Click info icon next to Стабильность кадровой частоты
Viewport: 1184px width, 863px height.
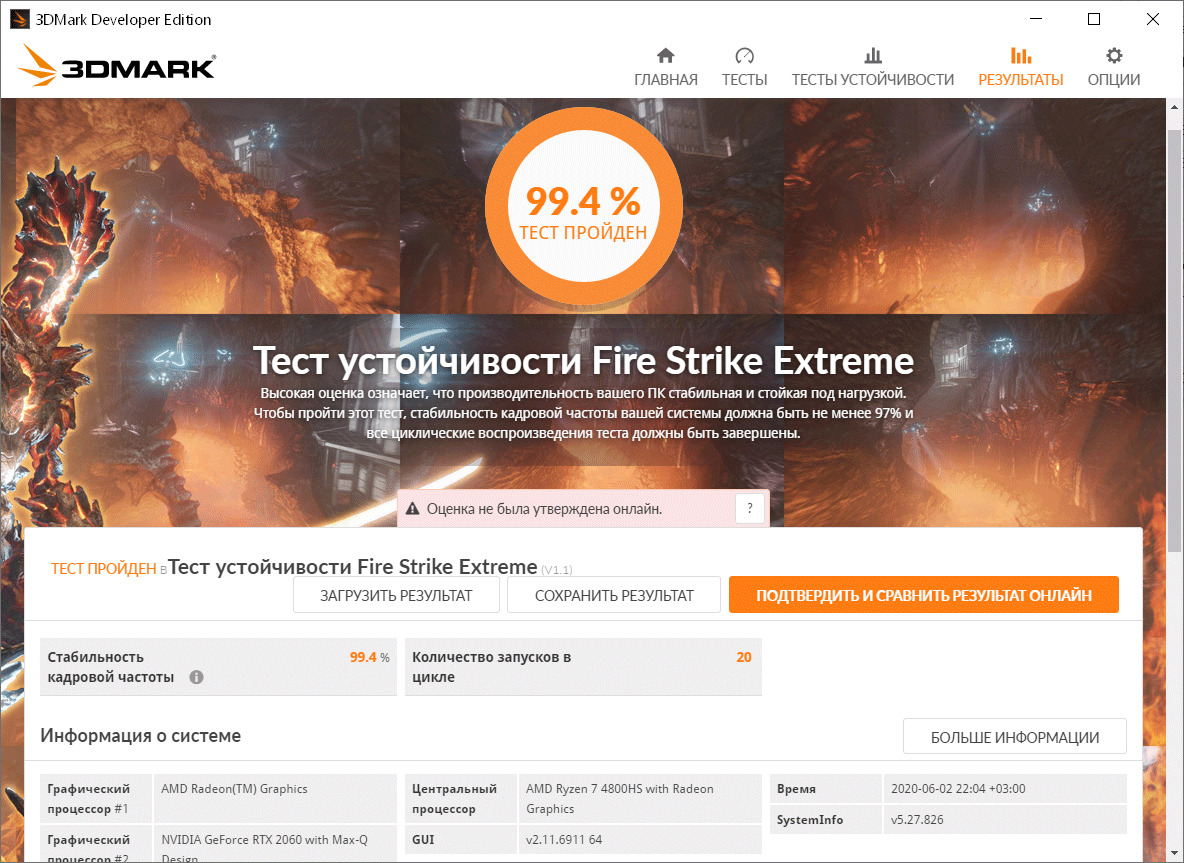196,677
